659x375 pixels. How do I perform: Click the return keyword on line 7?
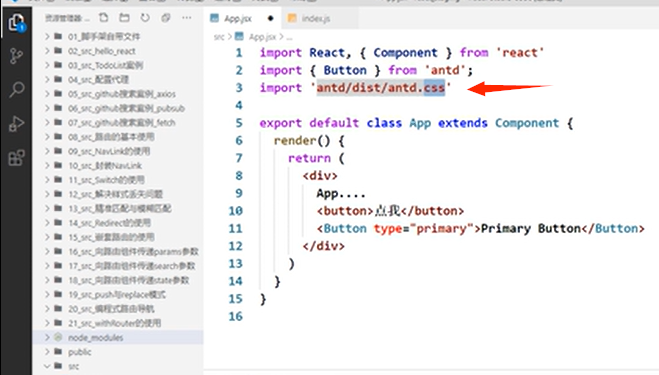[309, 158]
